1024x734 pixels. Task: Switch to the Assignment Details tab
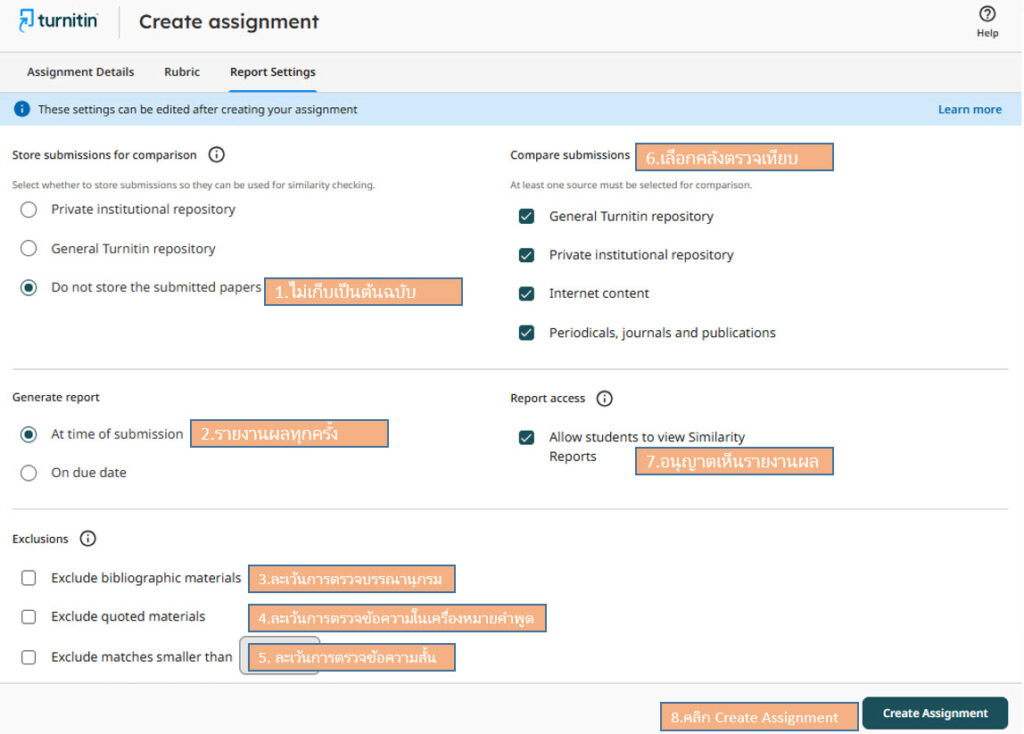tap(80, 72)
